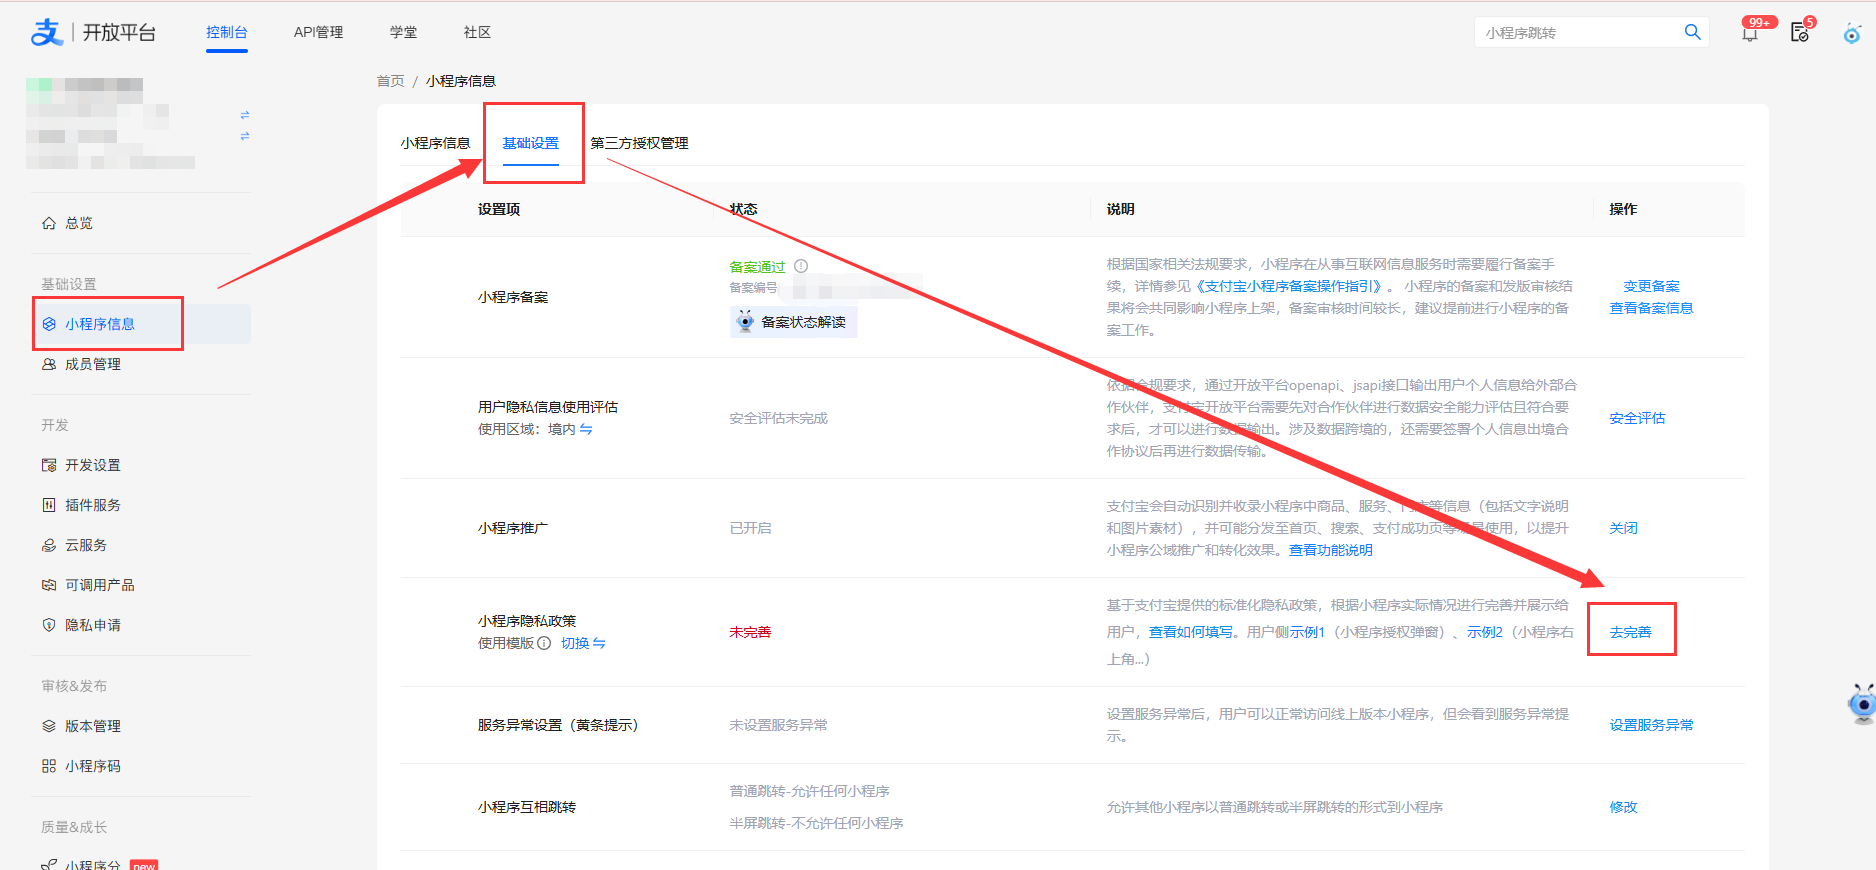The height and width of the screenshot is (870, 1876).
Task: Click the 小程序跳转 search input
Action: click(x=1578, y=32)
